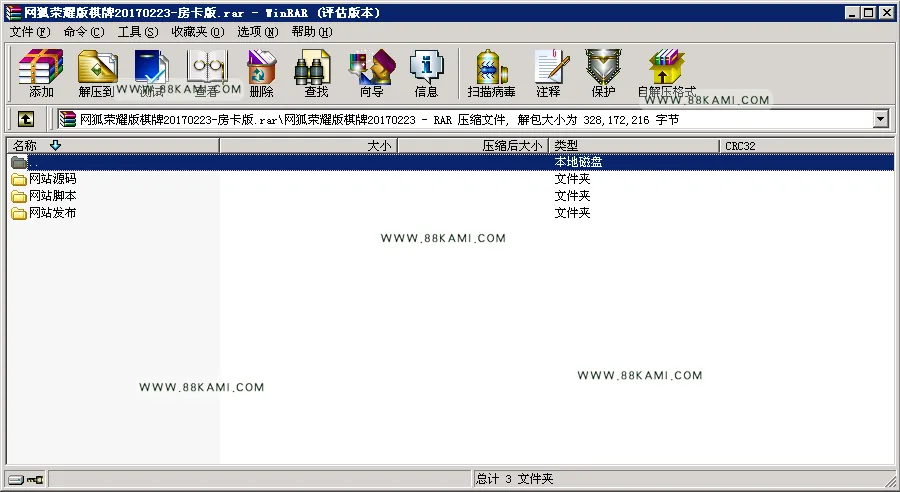Click the 添加 (Add) toolbar icon
The height and width of the screenshot is (492, 900).
pos(41,73)
